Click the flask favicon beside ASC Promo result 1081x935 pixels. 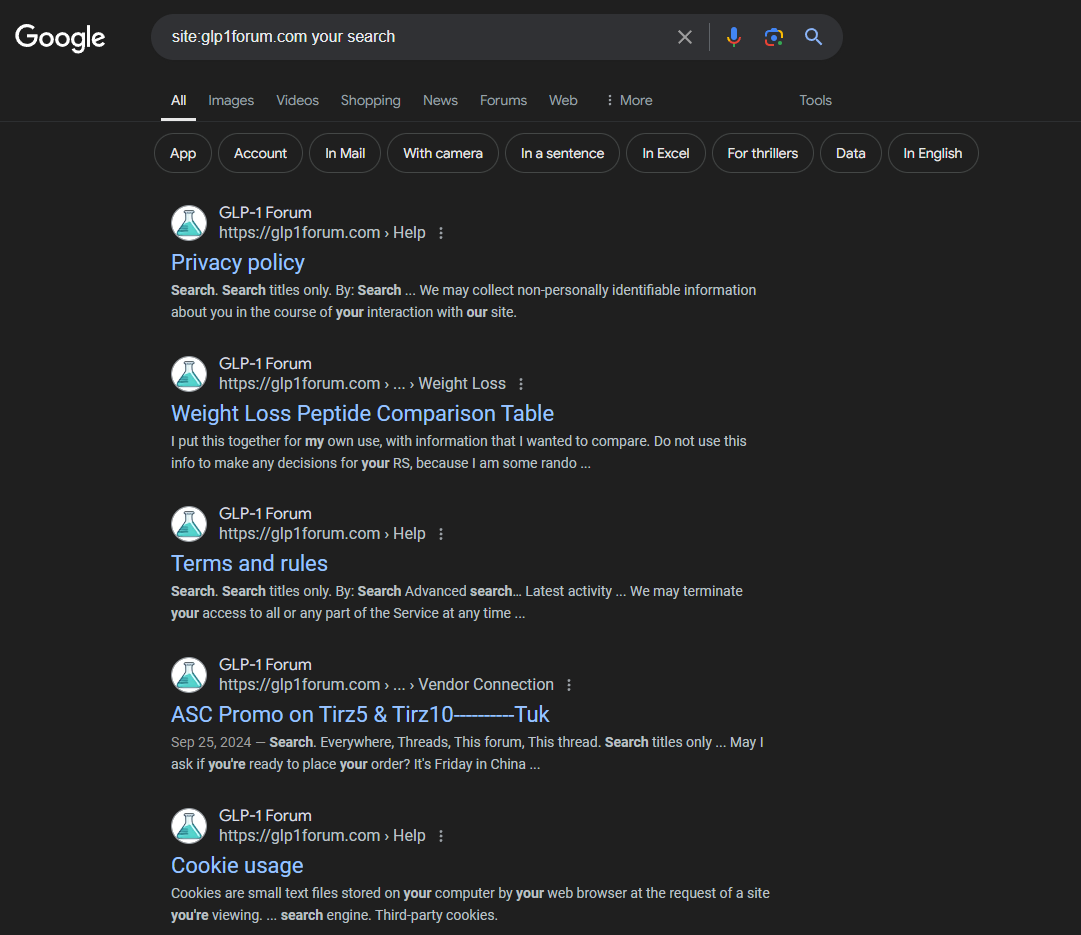coord(189,675)
